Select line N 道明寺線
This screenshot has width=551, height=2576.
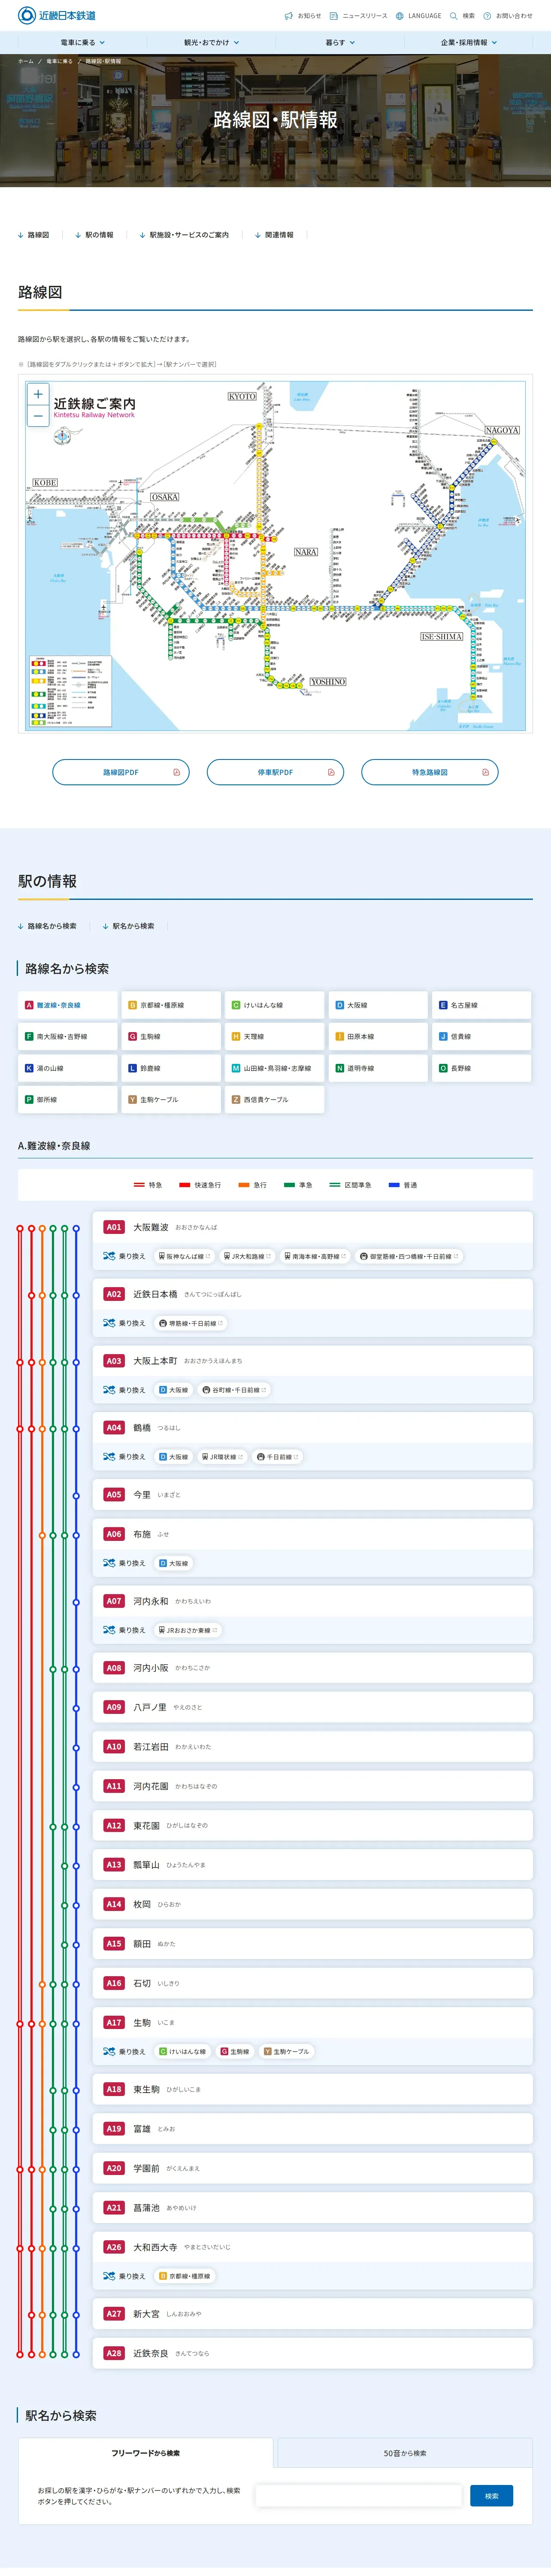pos(378,1068)
